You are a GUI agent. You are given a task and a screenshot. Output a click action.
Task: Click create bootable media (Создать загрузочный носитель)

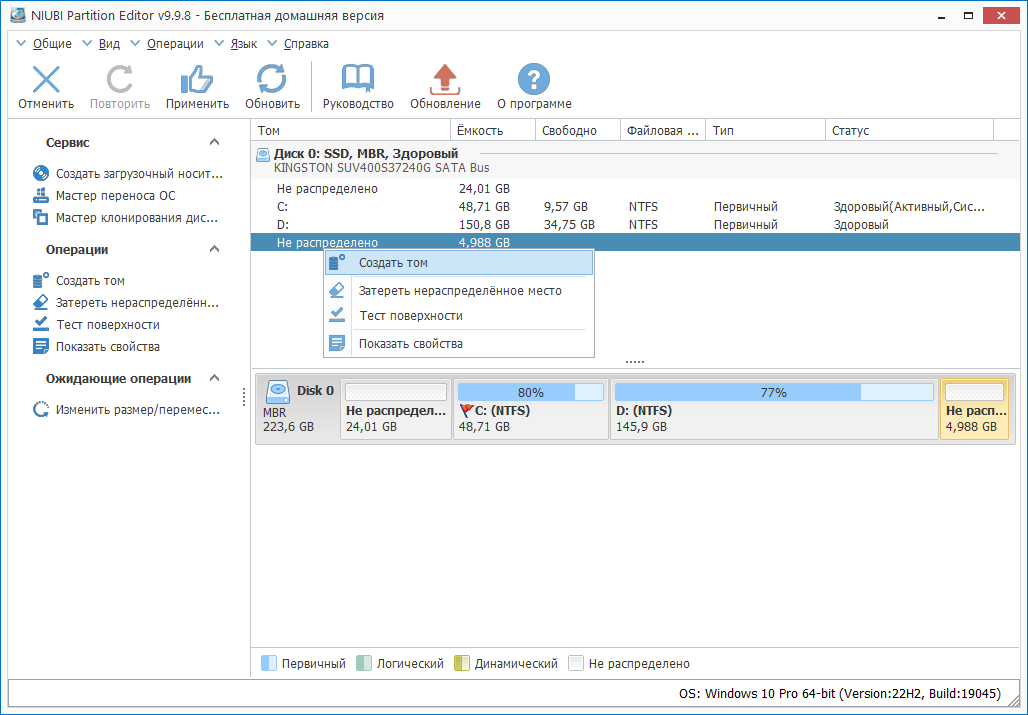coord(138,173)
